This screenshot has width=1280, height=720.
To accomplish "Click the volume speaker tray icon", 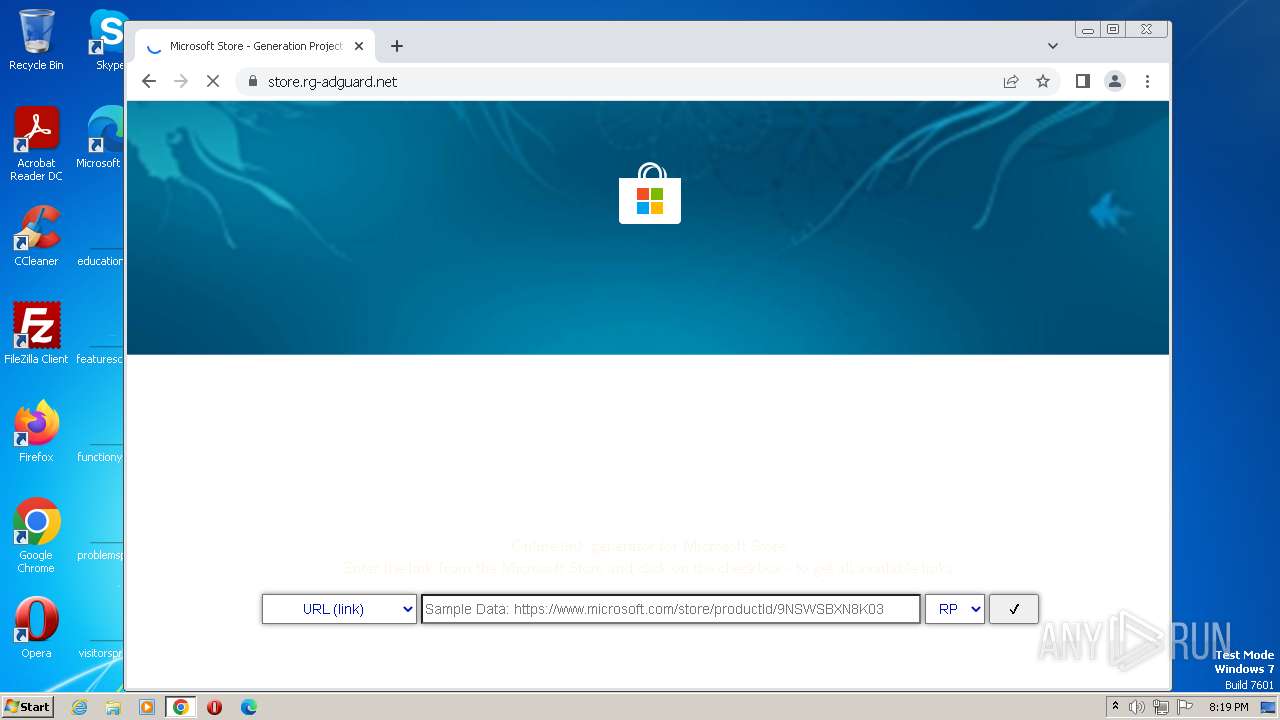I will click(1137, 707).
